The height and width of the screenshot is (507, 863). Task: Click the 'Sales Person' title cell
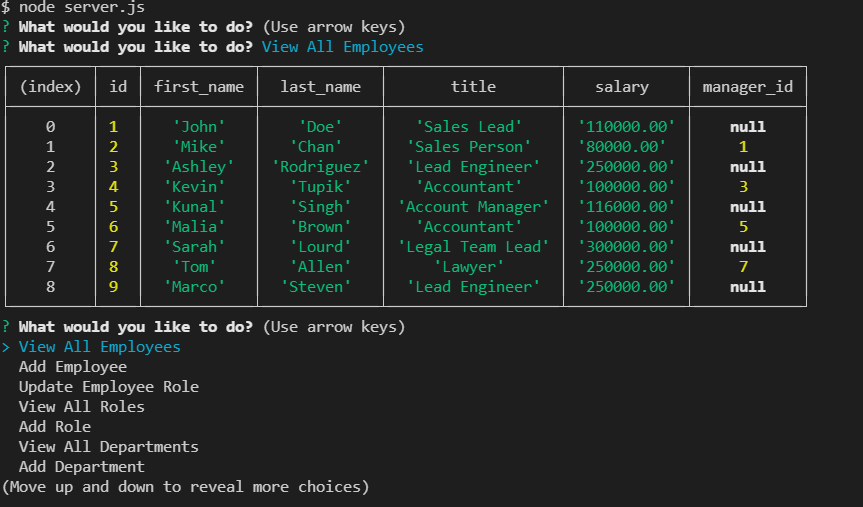[x=469, y=147]
